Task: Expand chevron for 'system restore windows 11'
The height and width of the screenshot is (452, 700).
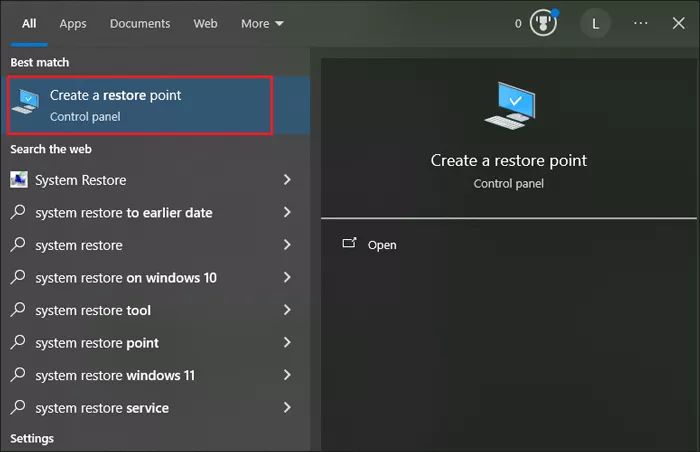Action: [287, 375]
